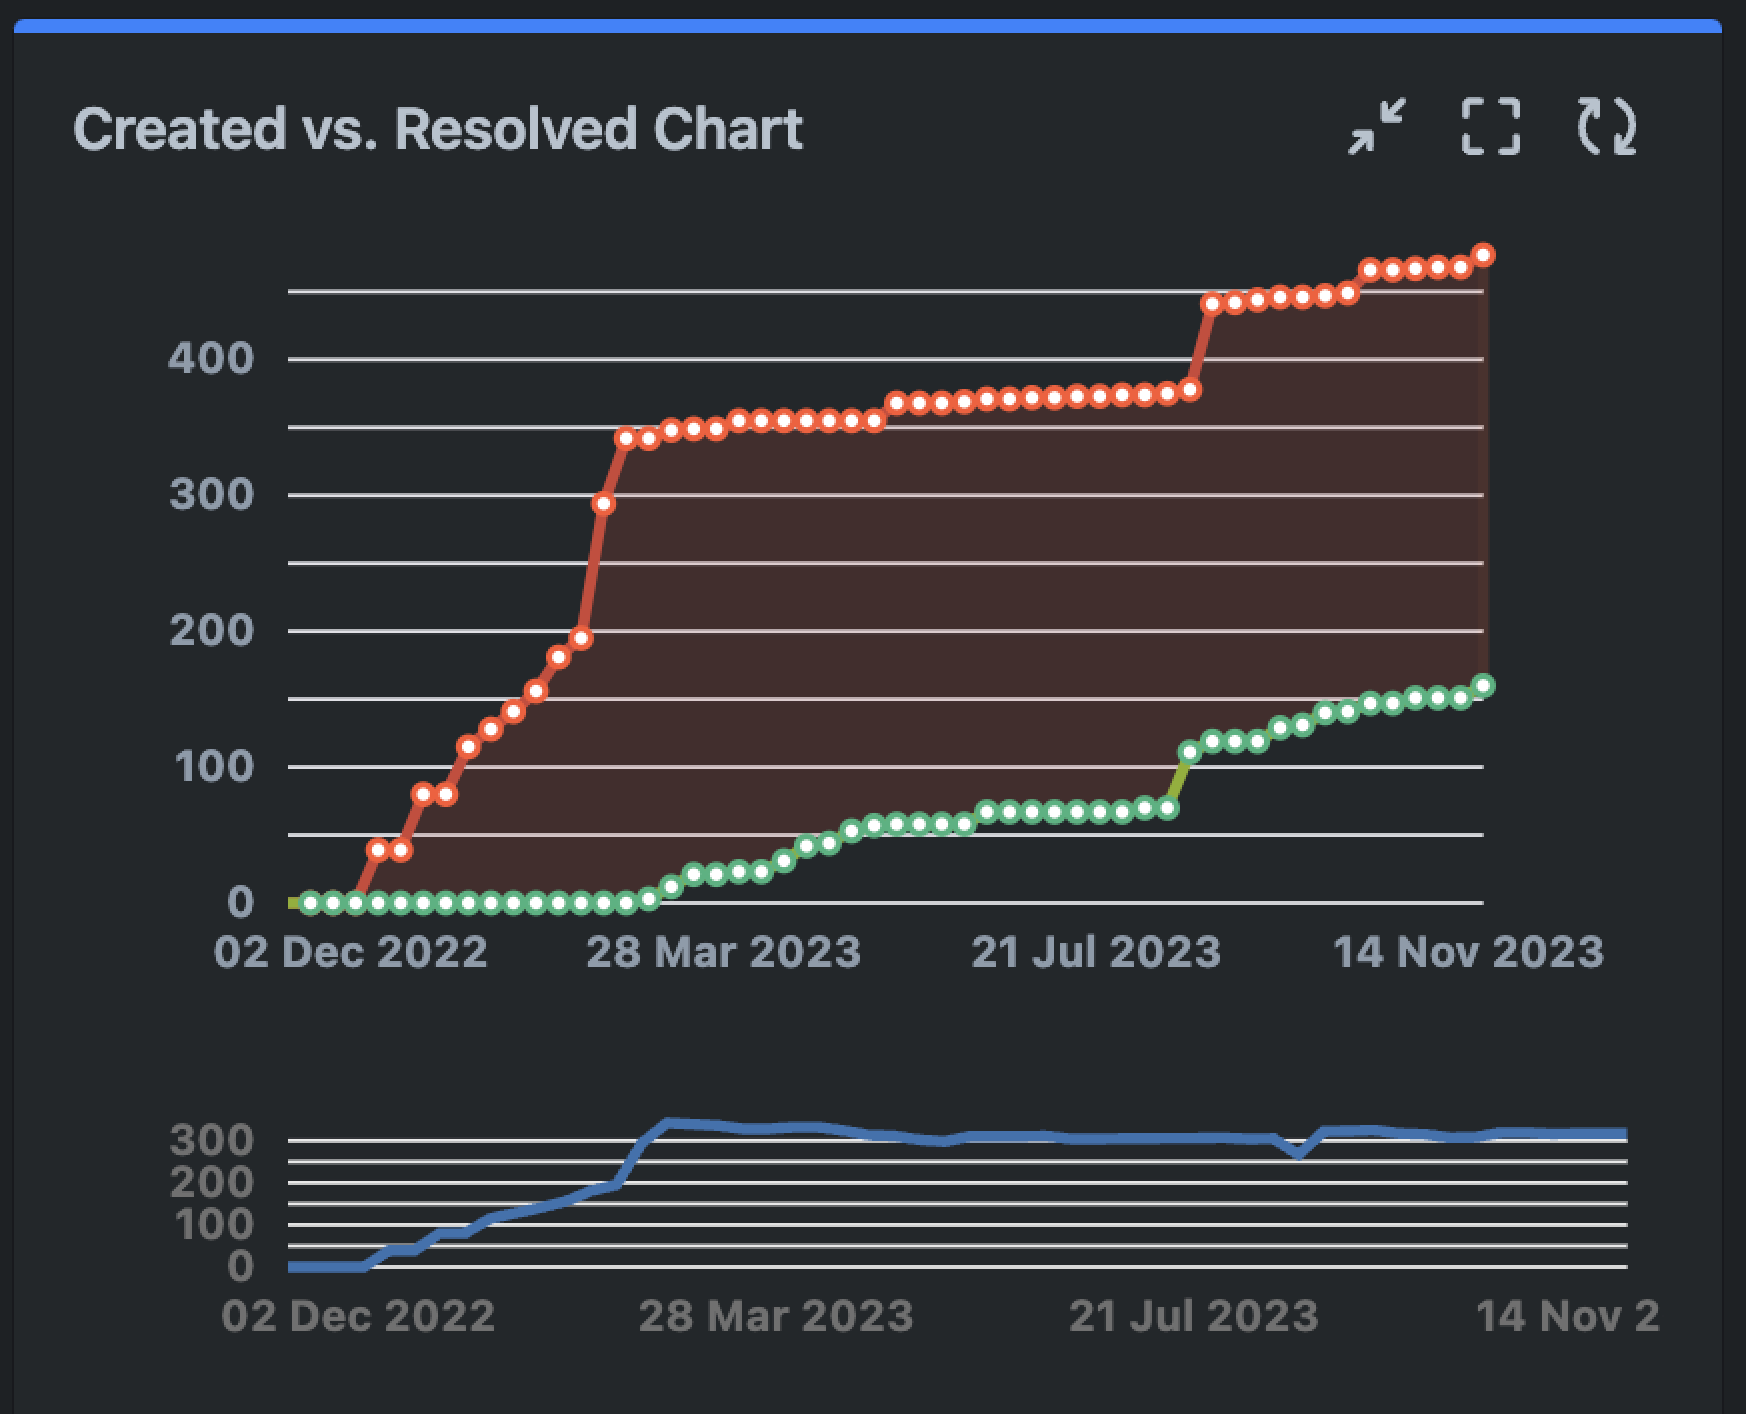1746x1414 pixels.
Task: Click the collapse arrows icon in panel header
Action: (x=1378, y=127)
